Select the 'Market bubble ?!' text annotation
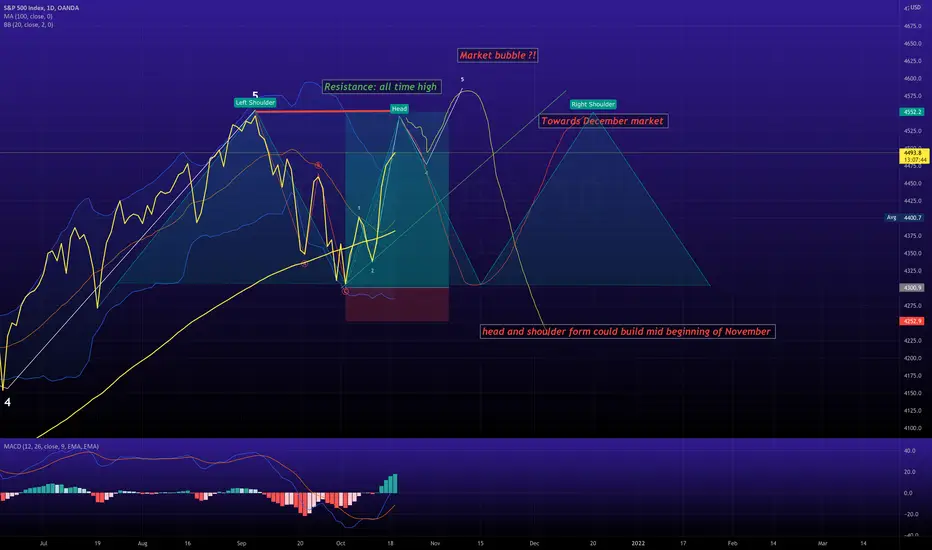 tap(498, 55)
